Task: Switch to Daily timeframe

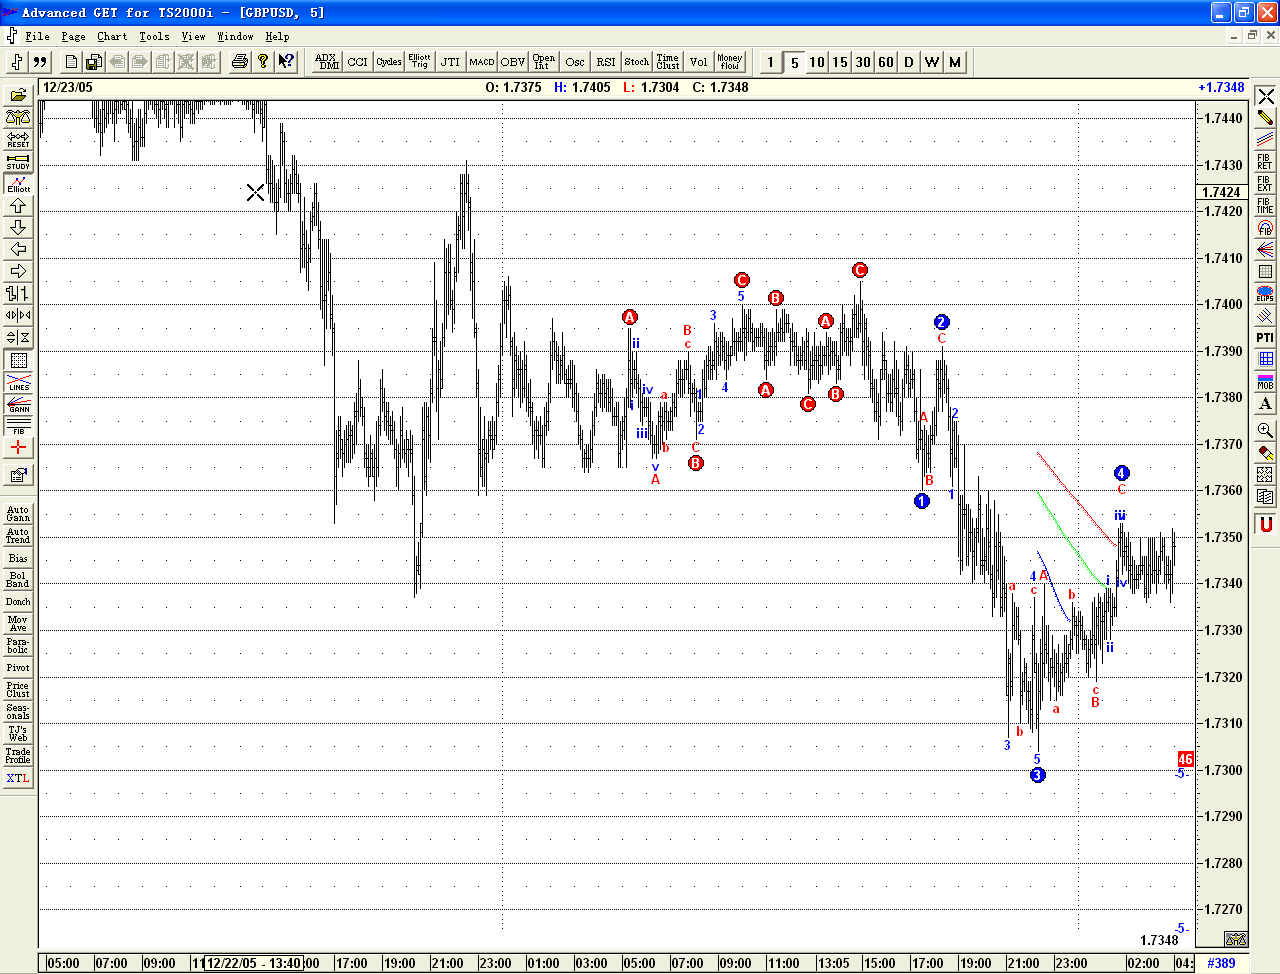Action: click(909, 62)
